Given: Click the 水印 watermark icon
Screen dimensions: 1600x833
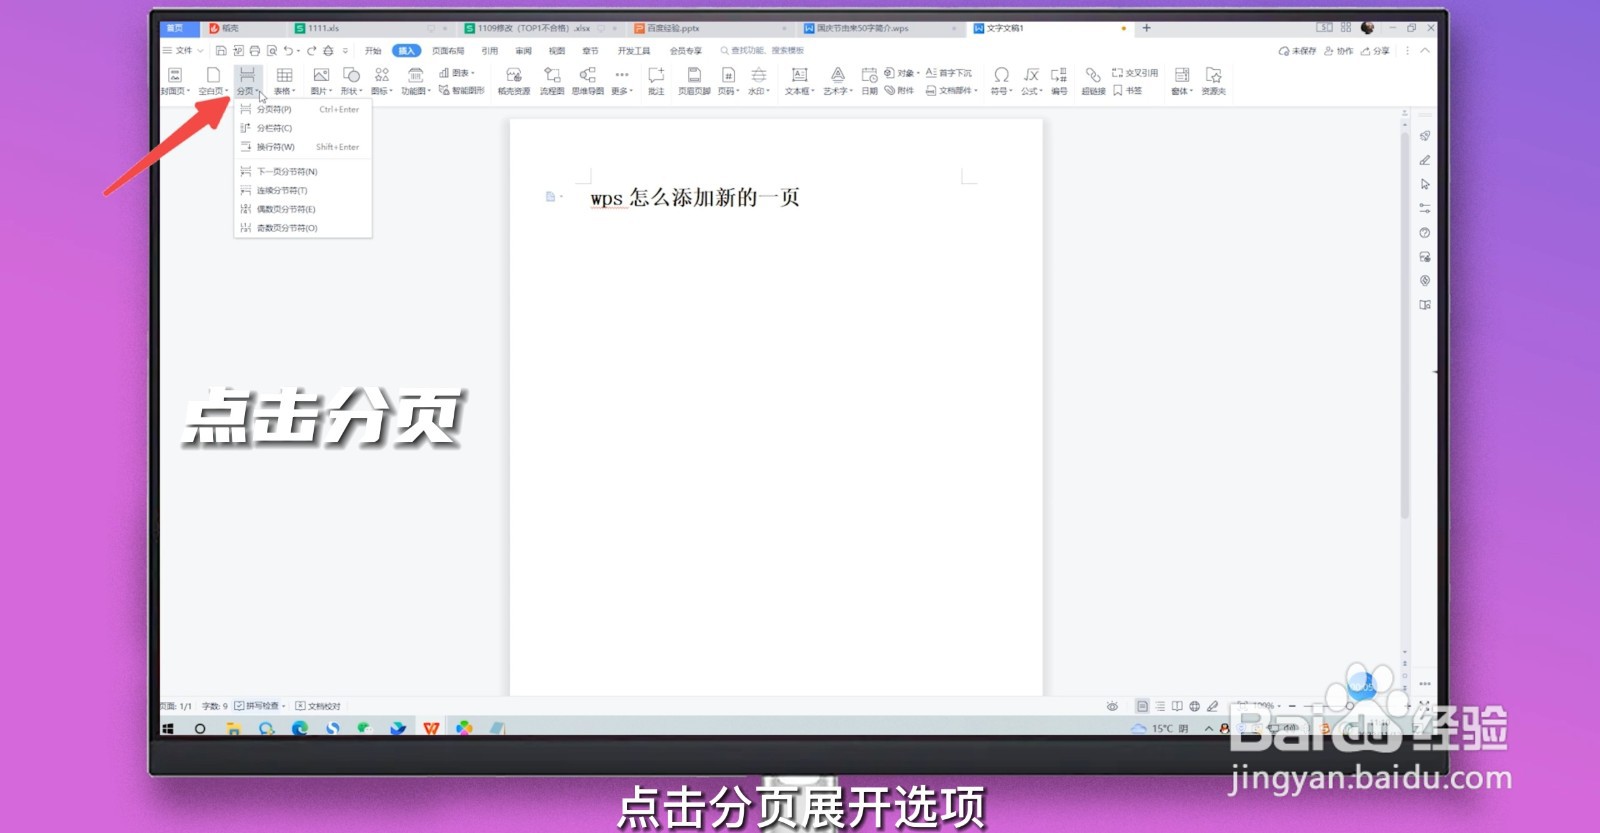Looking at the screenshot, I should (x=759, y=75).
